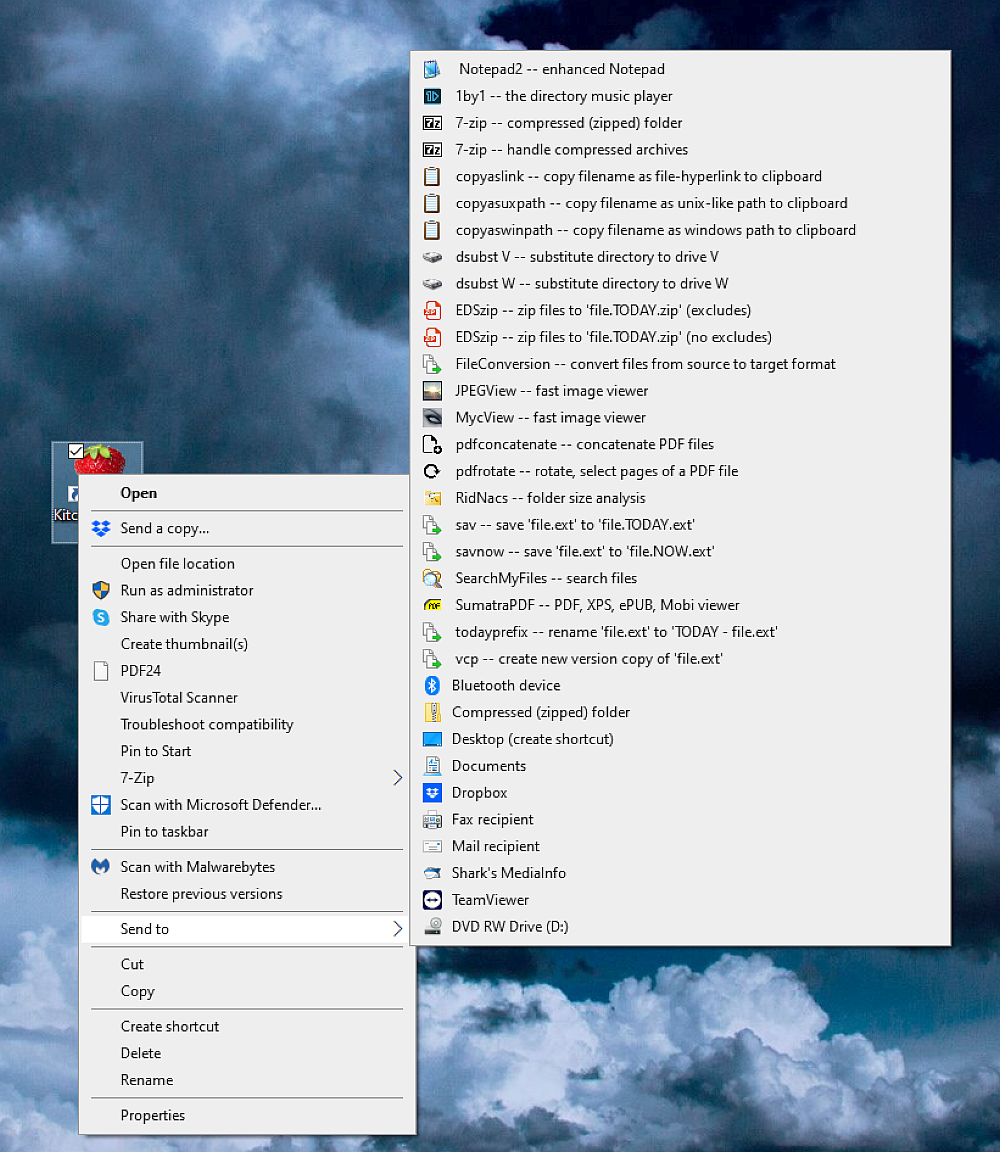Image resolution: width=1000 pixels, height=1152 pixels.
Task: Click the SearchMyFiles magnifier icon
Action: coord(432,579)
